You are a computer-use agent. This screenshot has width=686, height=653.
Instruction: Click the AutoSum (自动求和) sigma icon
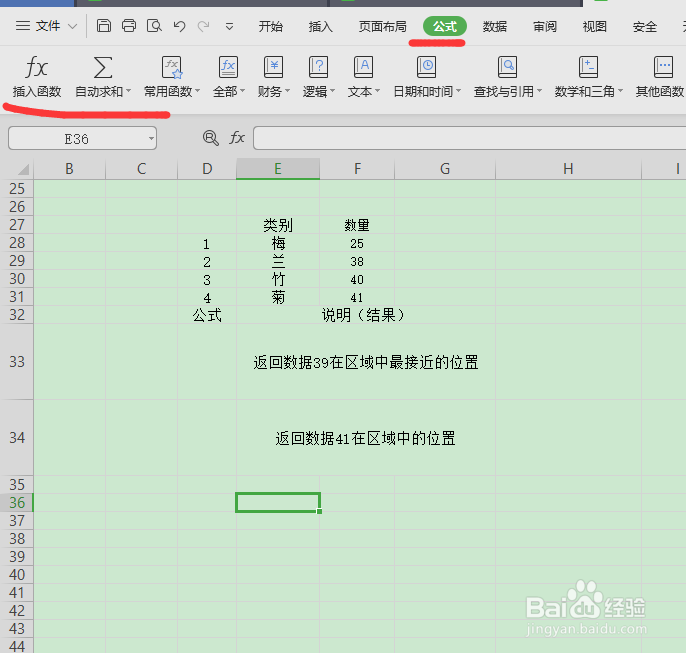tap(103, 67)
